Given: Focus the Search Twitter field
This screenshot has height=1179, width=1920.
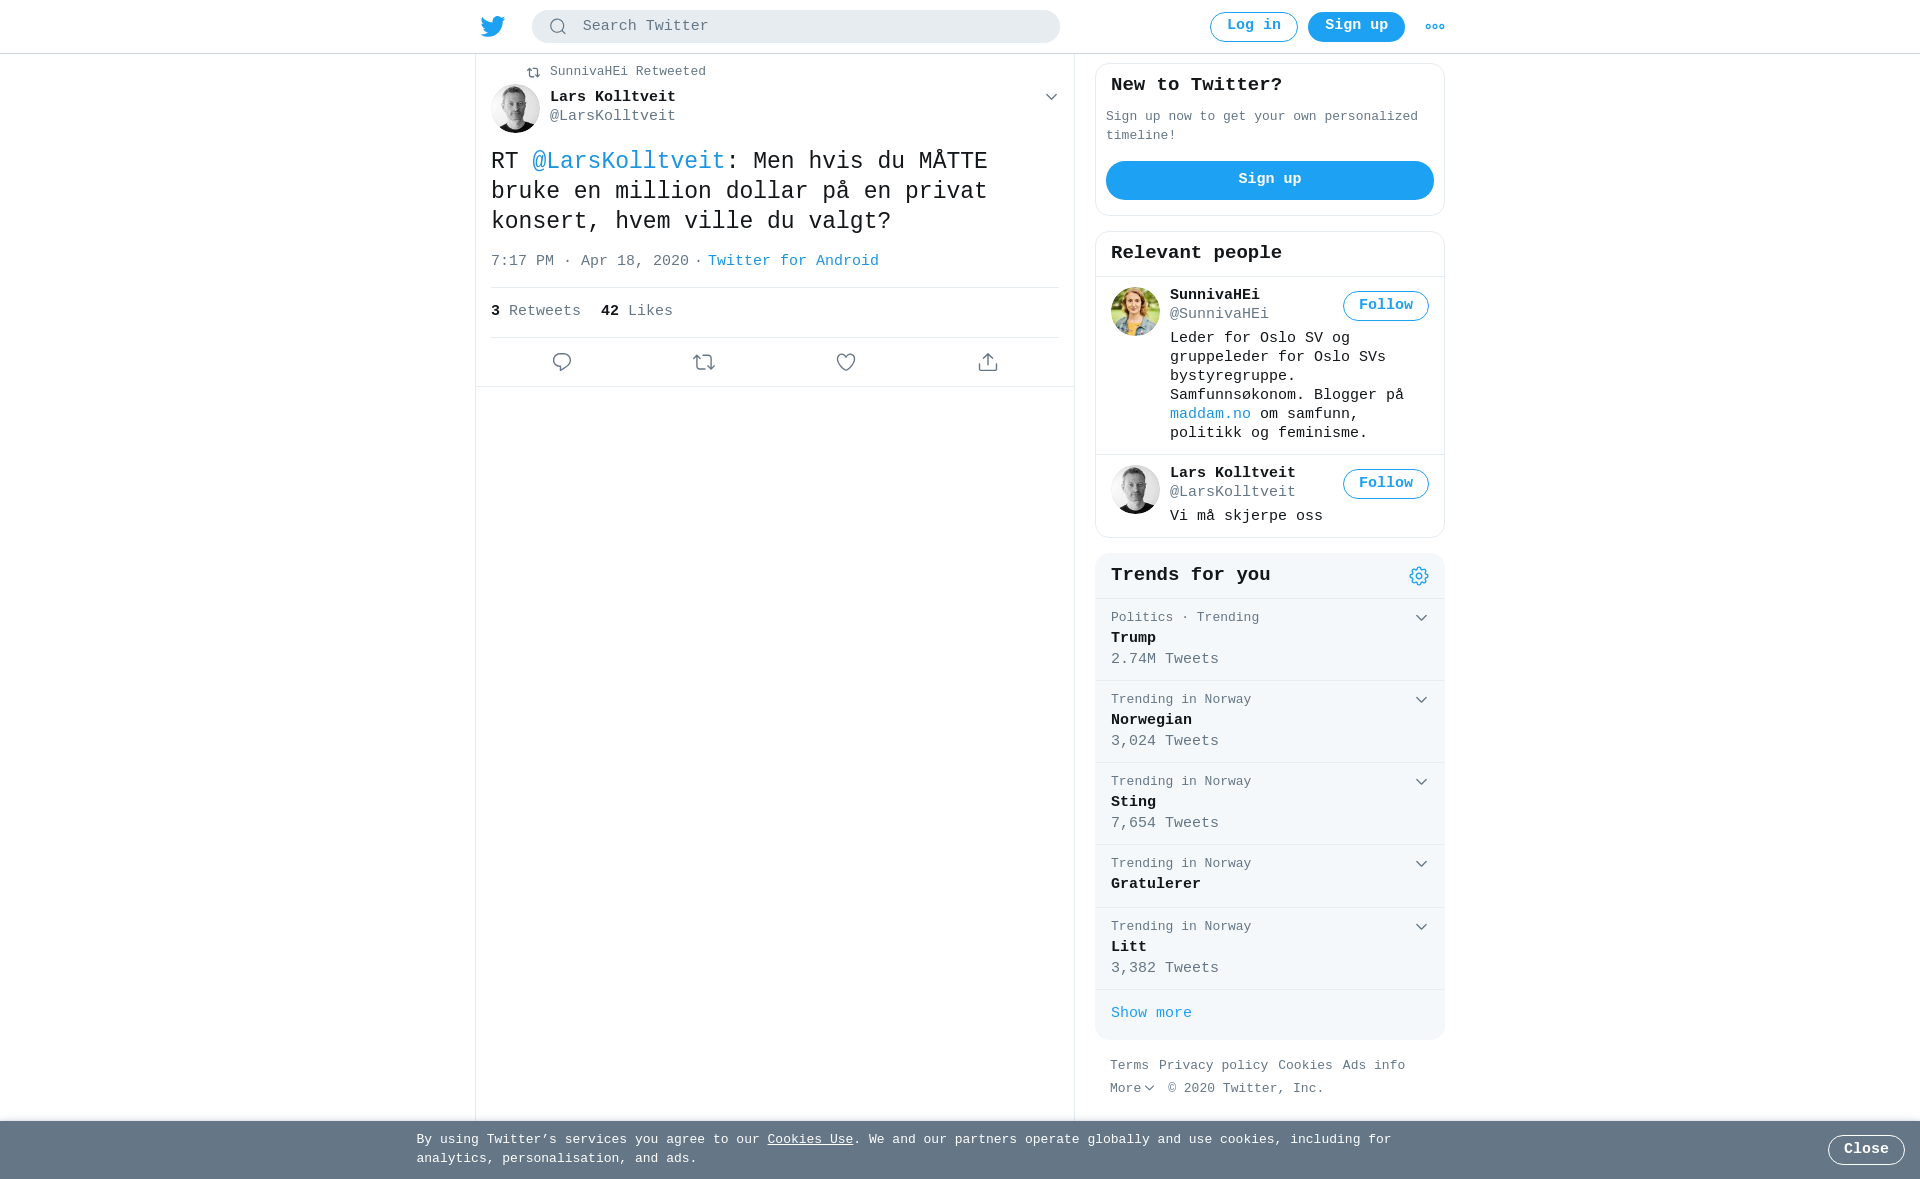Looking at the screenshot, I should coord(796,27).
